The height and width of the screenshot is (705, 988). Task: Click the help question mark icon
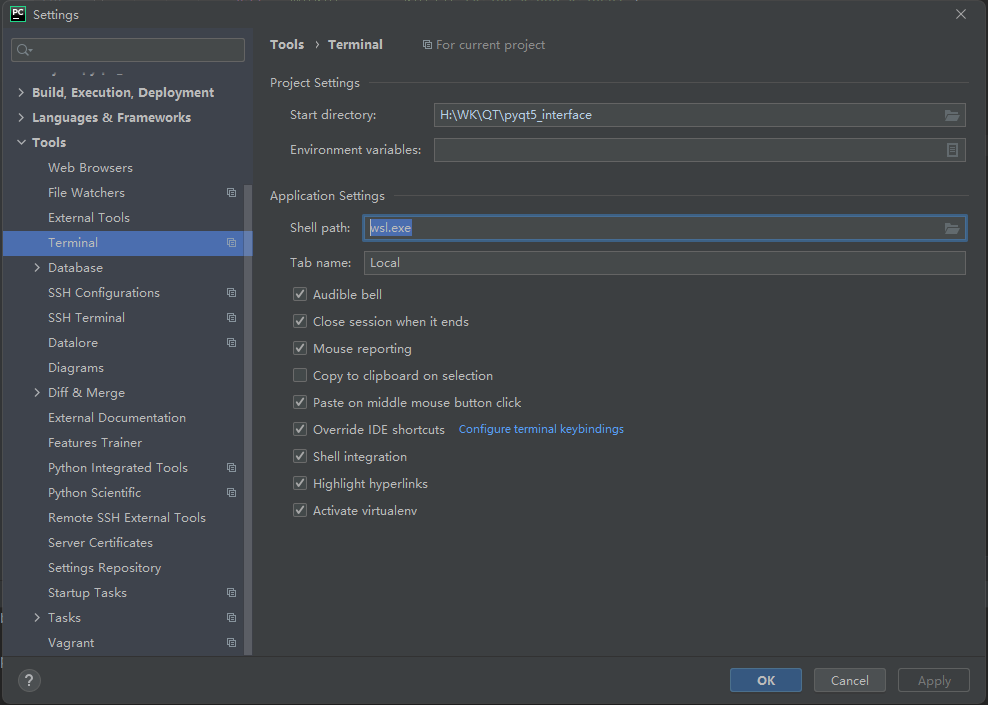coord(29,680)
